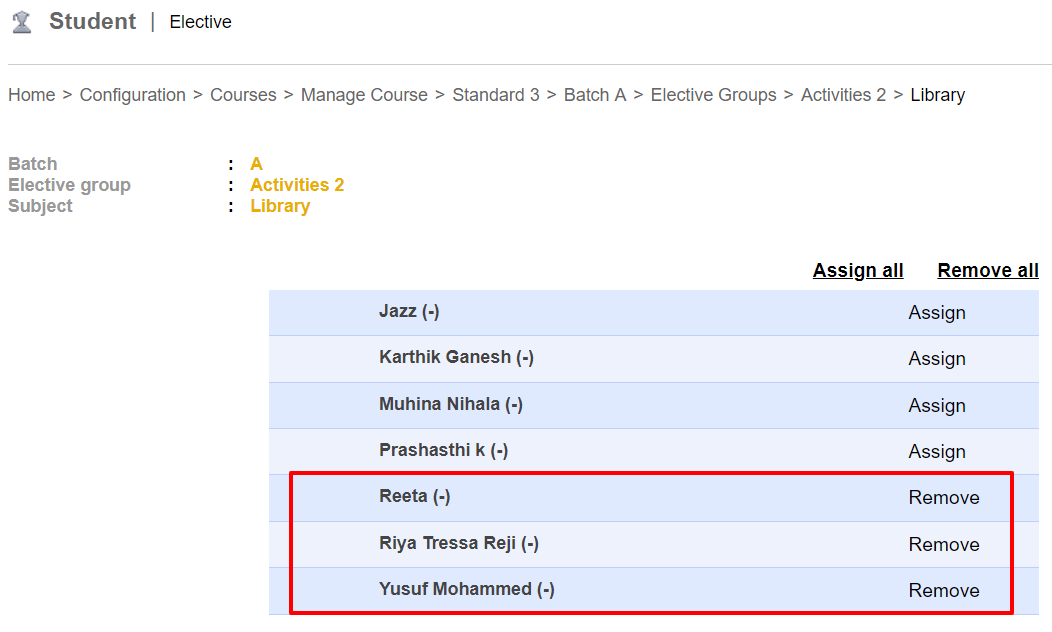
Task: Navigate to Manage Course breadcrumb
Action: [364, 95]
